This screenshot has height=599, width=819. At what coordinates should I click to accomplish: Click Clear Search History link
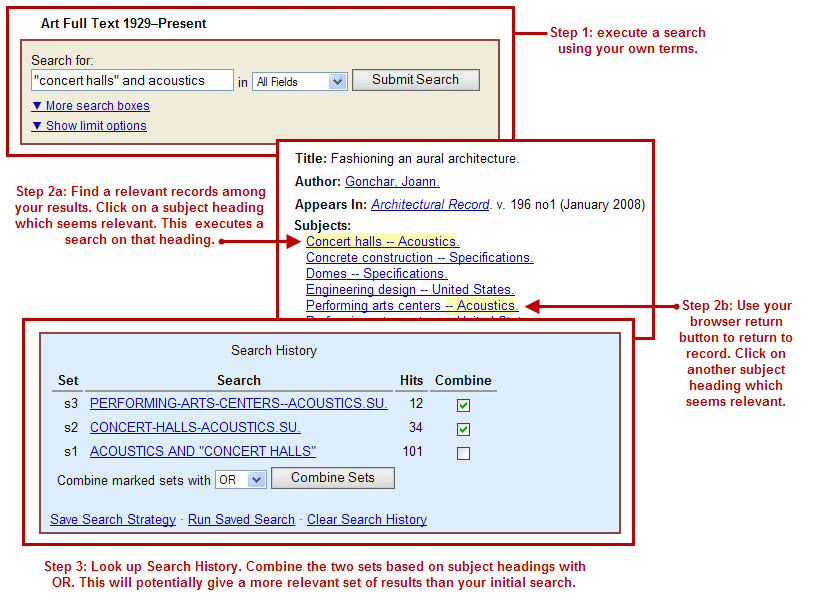pos(366,520)
